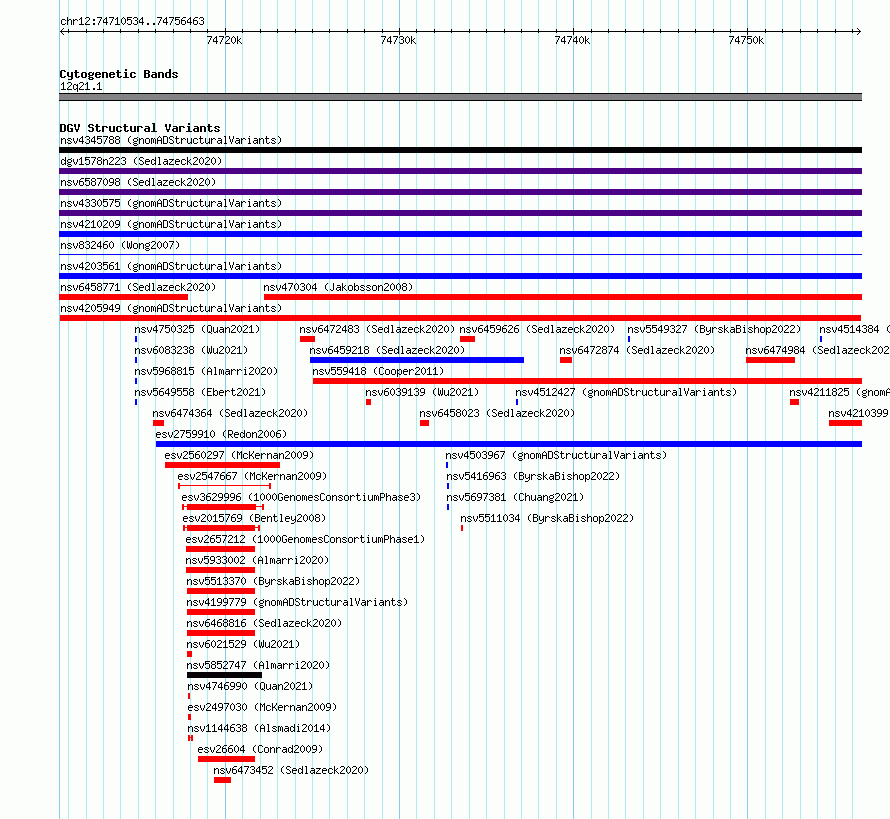Open nsv6472483 (Sedlazeck2020) variant
The image size is (890, 819).
pyautogui.click(x=377, y=329)
